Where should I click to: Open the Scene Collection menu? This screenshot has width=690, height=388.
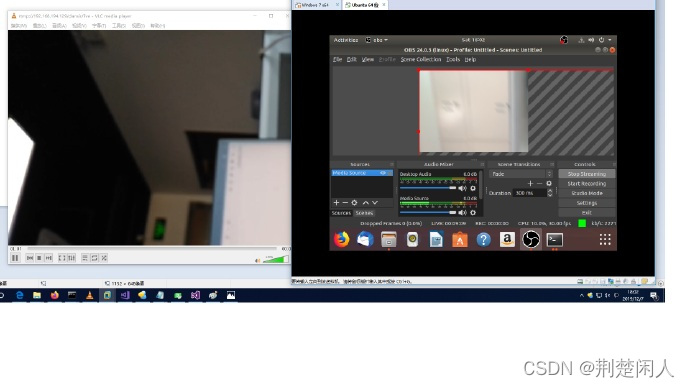click(421, 59)
